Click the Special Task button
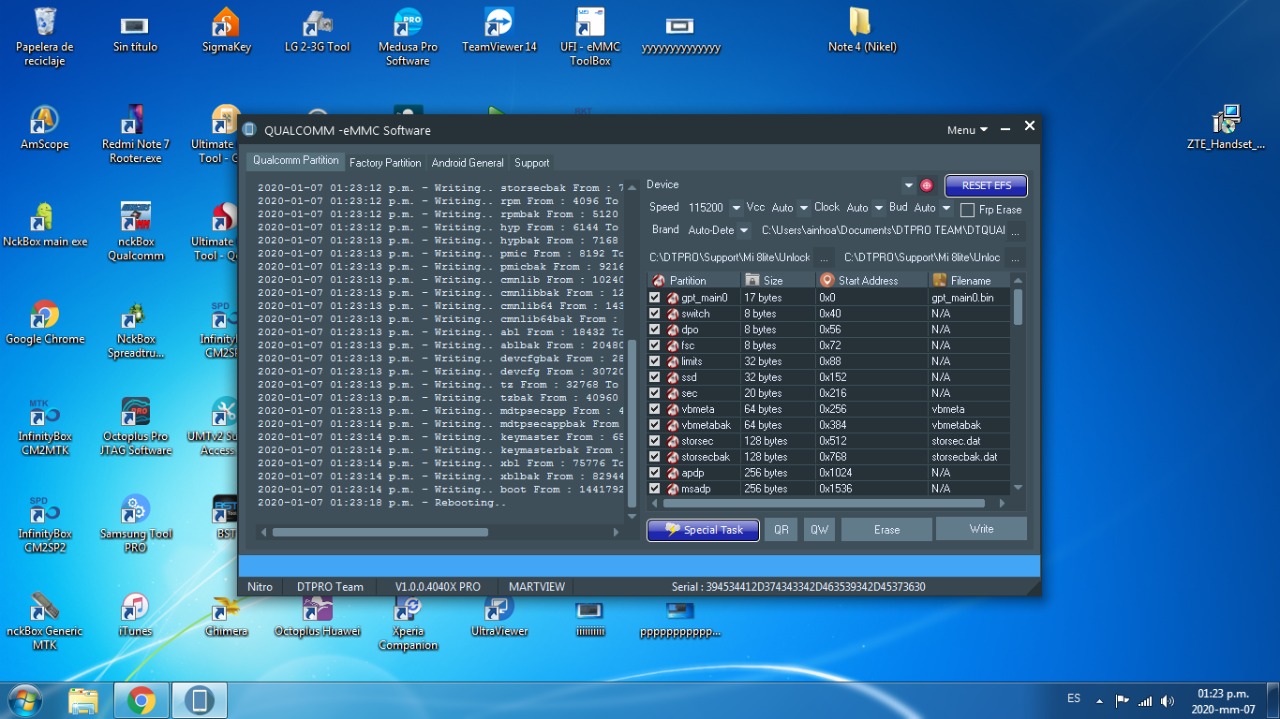The height and width of the screenshot is (719, 1280). [x=703, y=530]
